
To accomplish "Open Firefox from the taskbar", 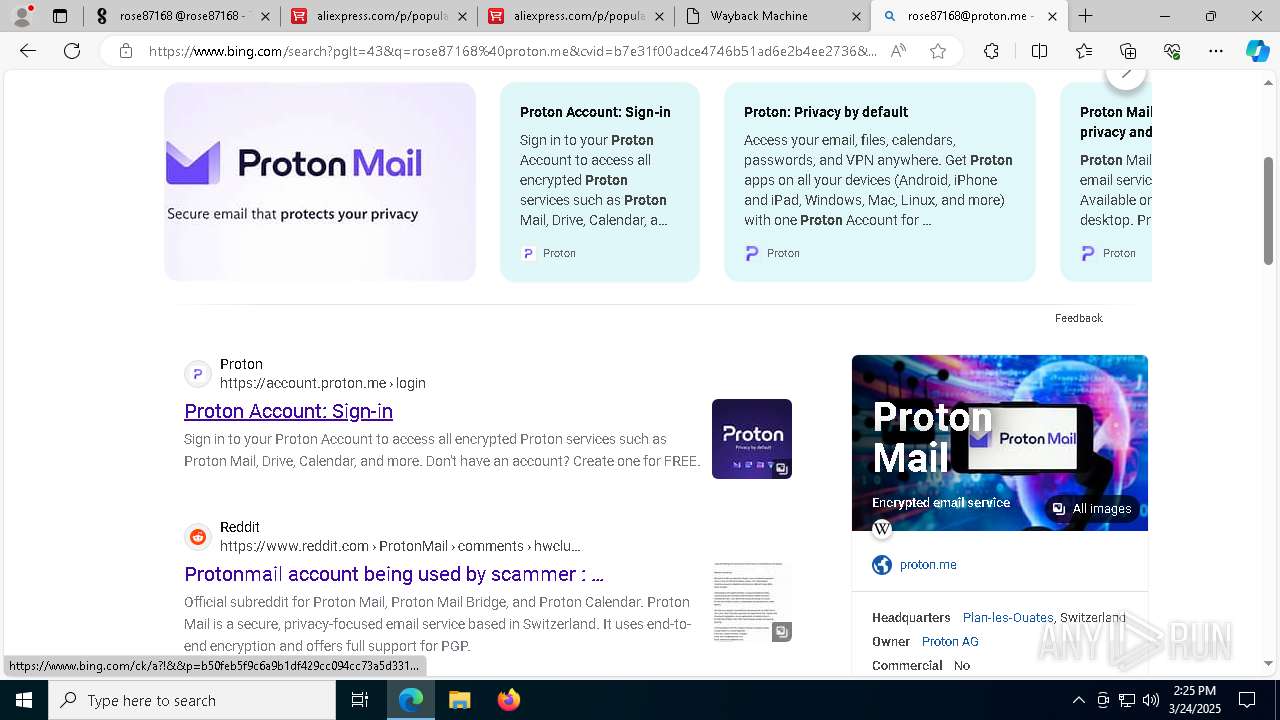I will (508, 700).
